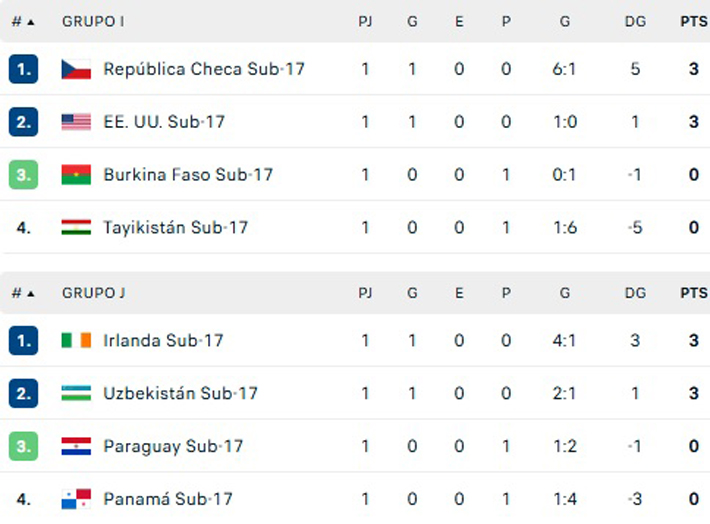Viewport: 710px width, 524px height.
Task: Click the Tajikistan flag icon
Action: tap(76, 228)
